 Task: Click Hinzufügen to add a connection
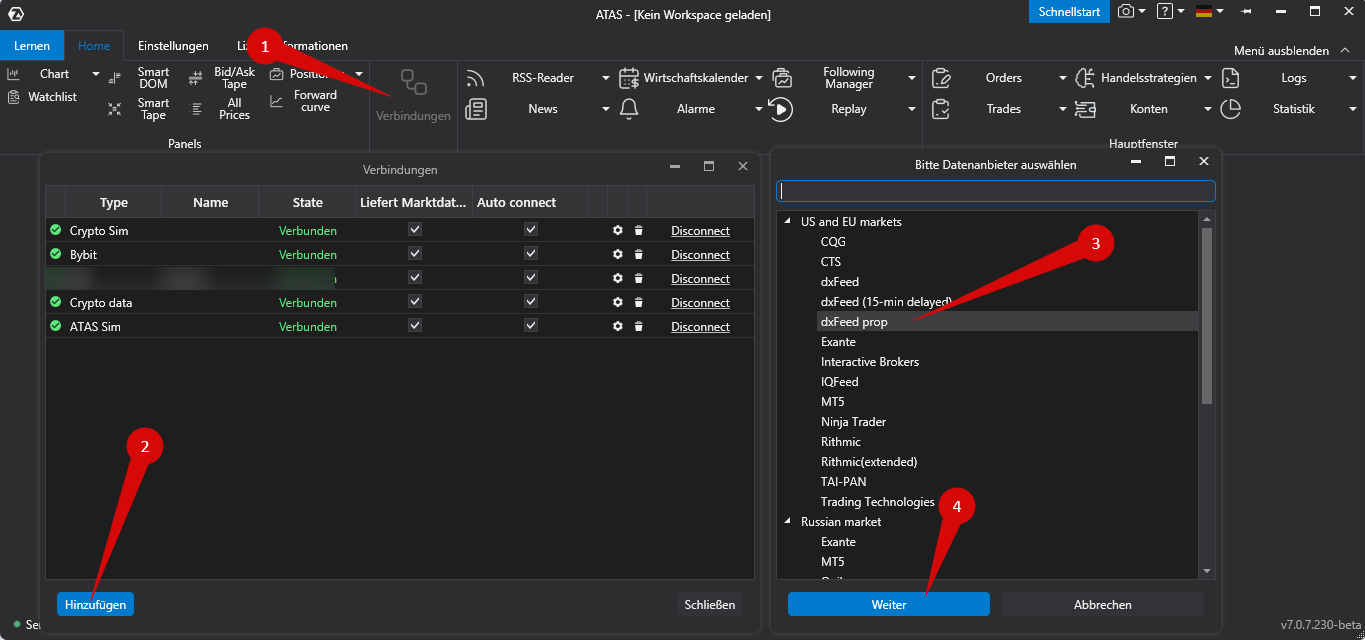coord(95,604)
